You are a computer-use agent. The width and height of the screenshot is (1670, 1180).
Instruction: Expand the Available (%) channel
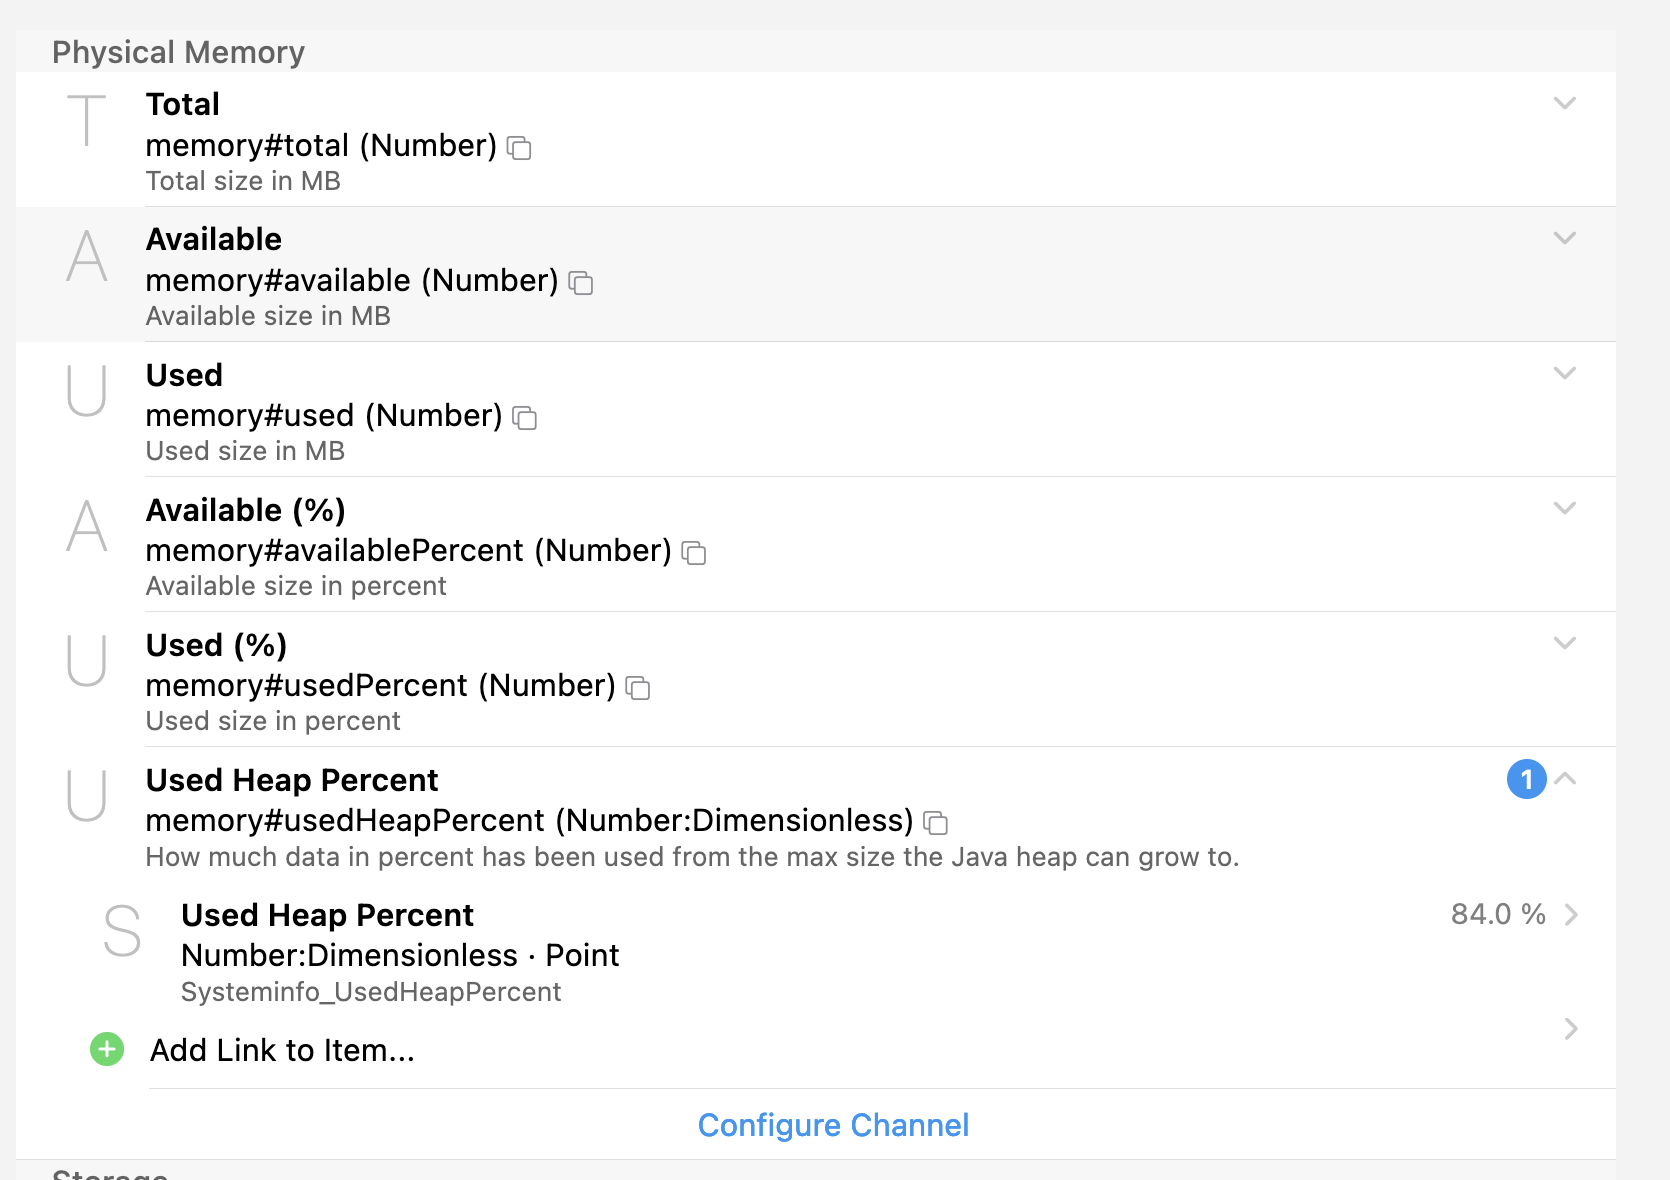(1565, 508)
